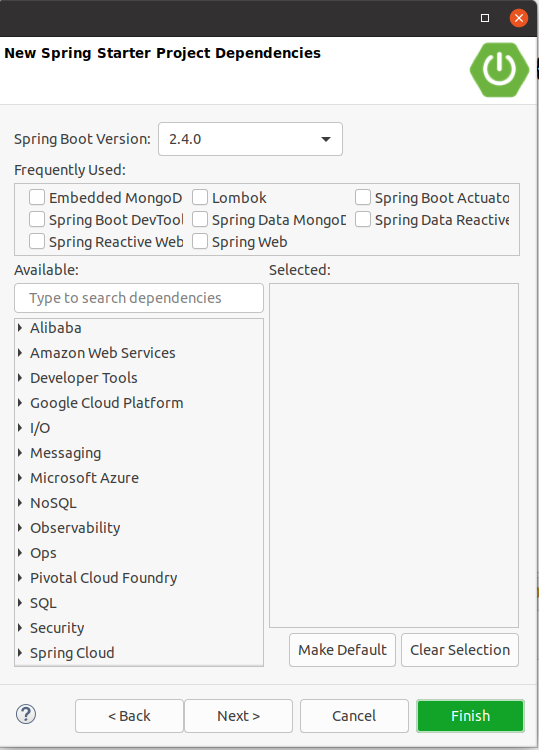Enable Spring Data Reactive checkbox
The width and height of the screenshot is (539, 750).
[x=363, y=220]
